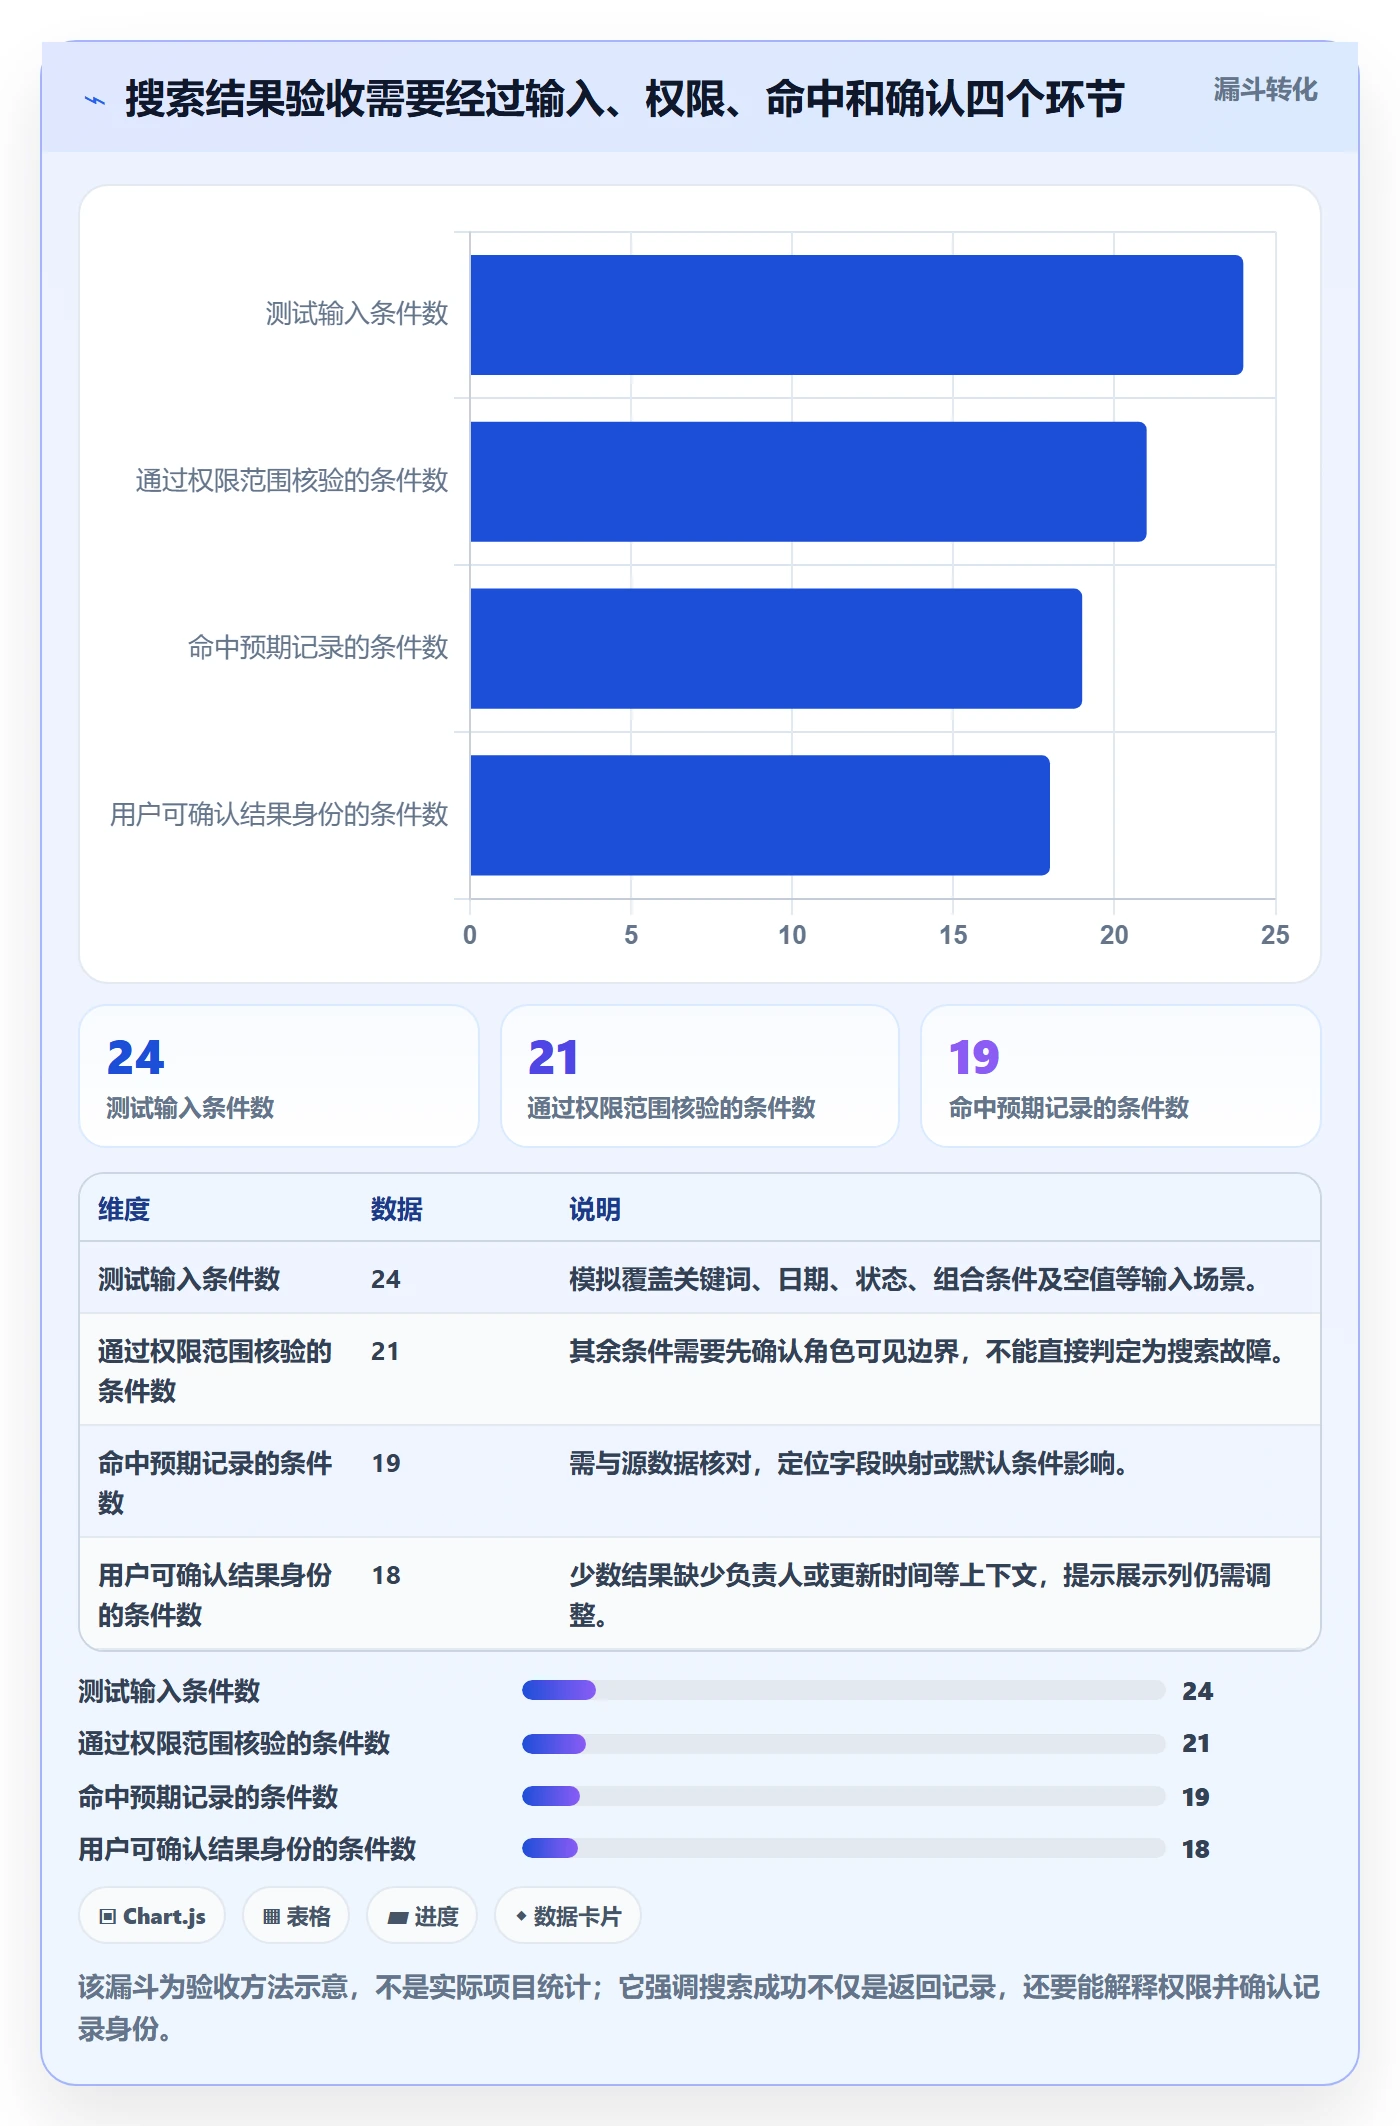
Task: Click the 用户可确认结果身份的条件数 progress bar
Action: click(x=843, y=1848)
